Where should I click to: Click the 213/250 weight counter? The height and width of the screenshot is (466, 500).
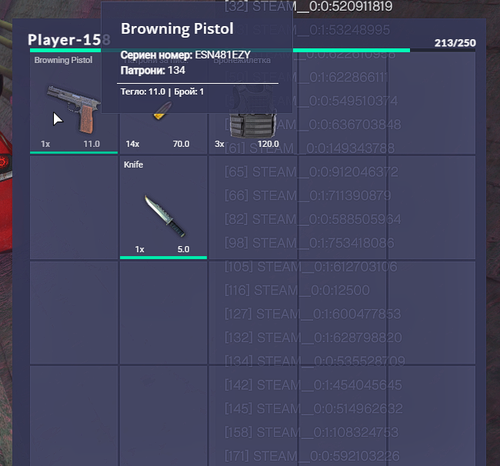click(x=455, y=43)
